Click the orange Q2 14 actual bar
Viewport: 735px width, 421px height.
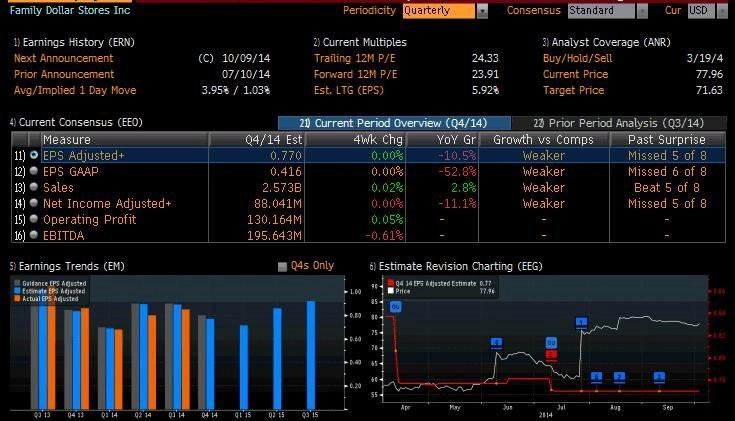coord(152,362)
